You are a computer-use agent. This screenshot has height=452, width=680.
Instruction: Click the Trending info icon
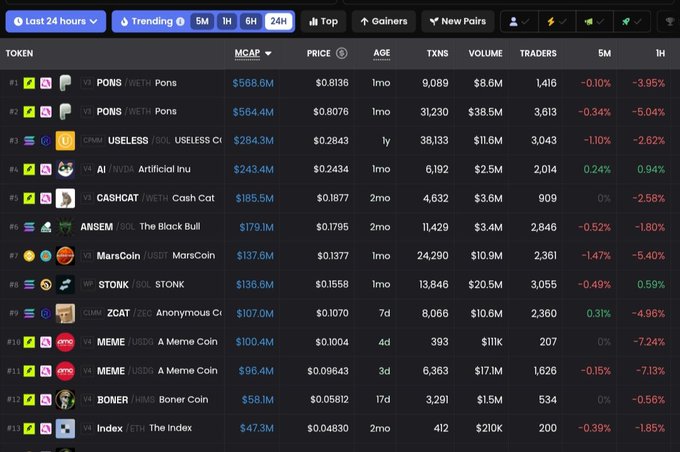click(180, 22)
